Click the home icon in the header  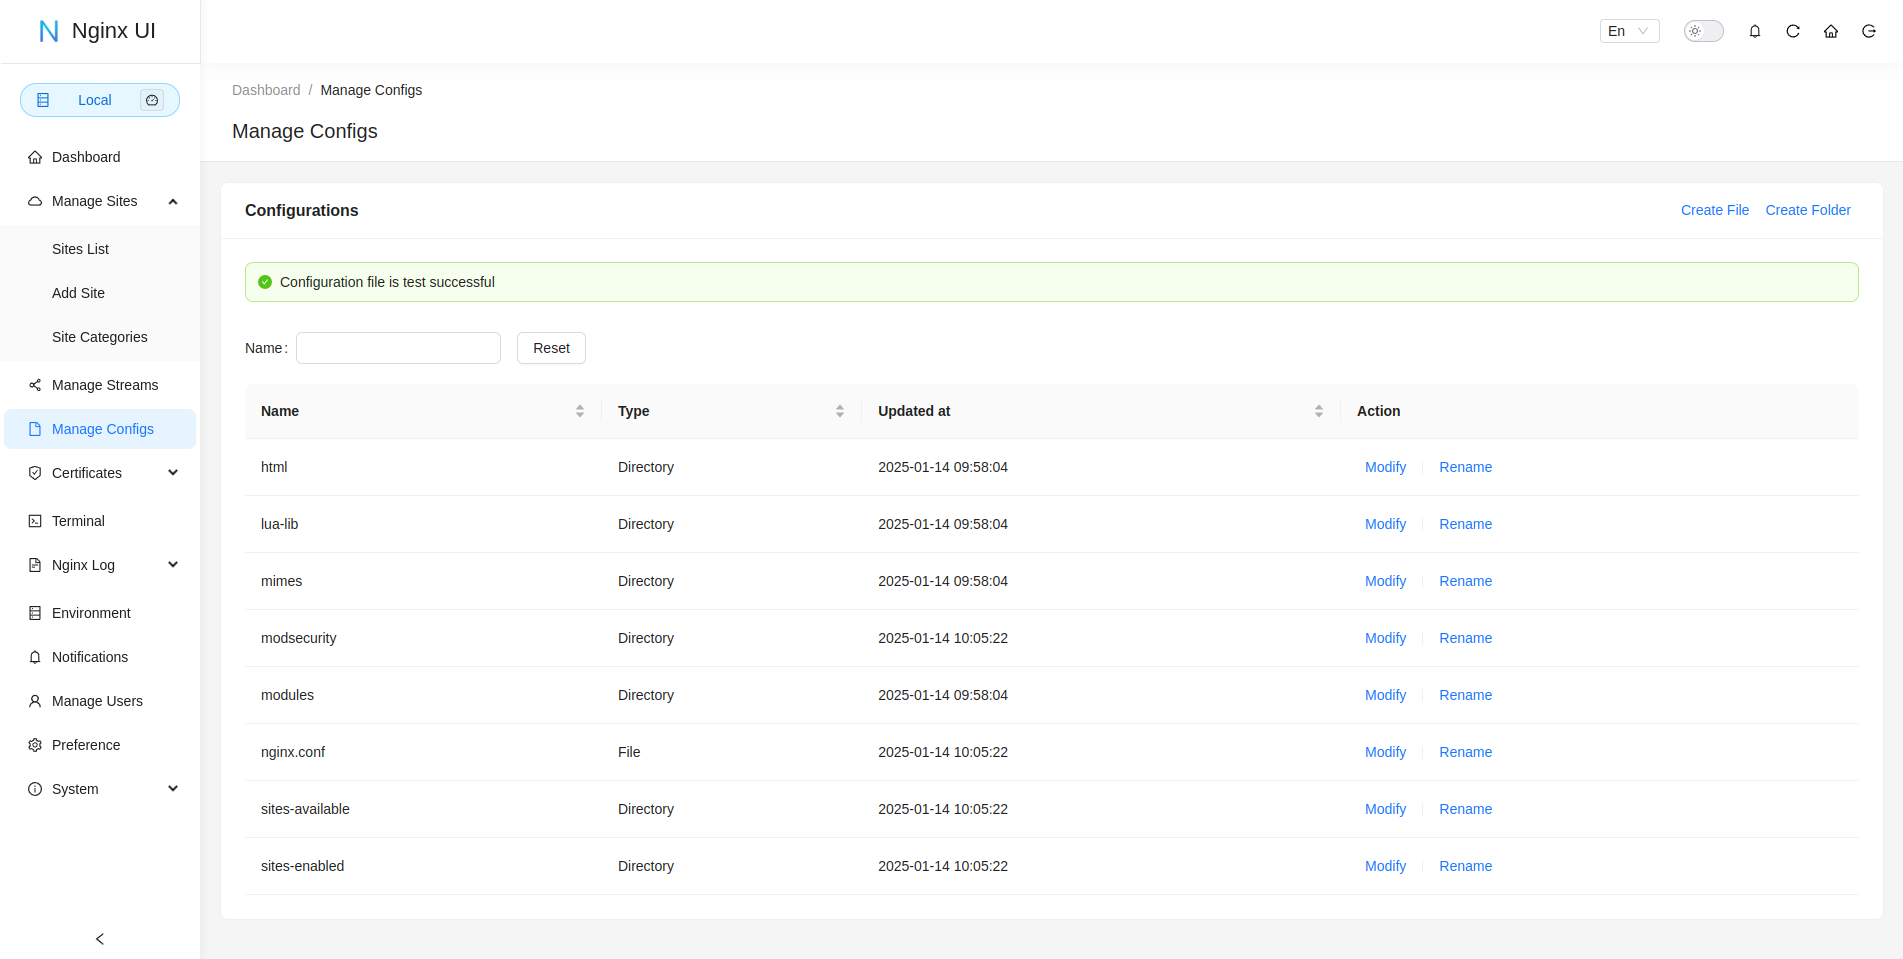(x=1831, y=31)
